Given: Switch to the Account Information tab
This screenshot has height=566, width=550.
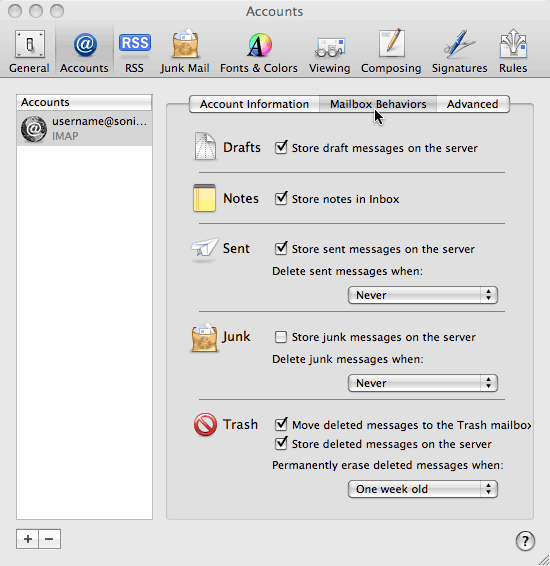Looking at the screenshot, I should pos(254,104).
